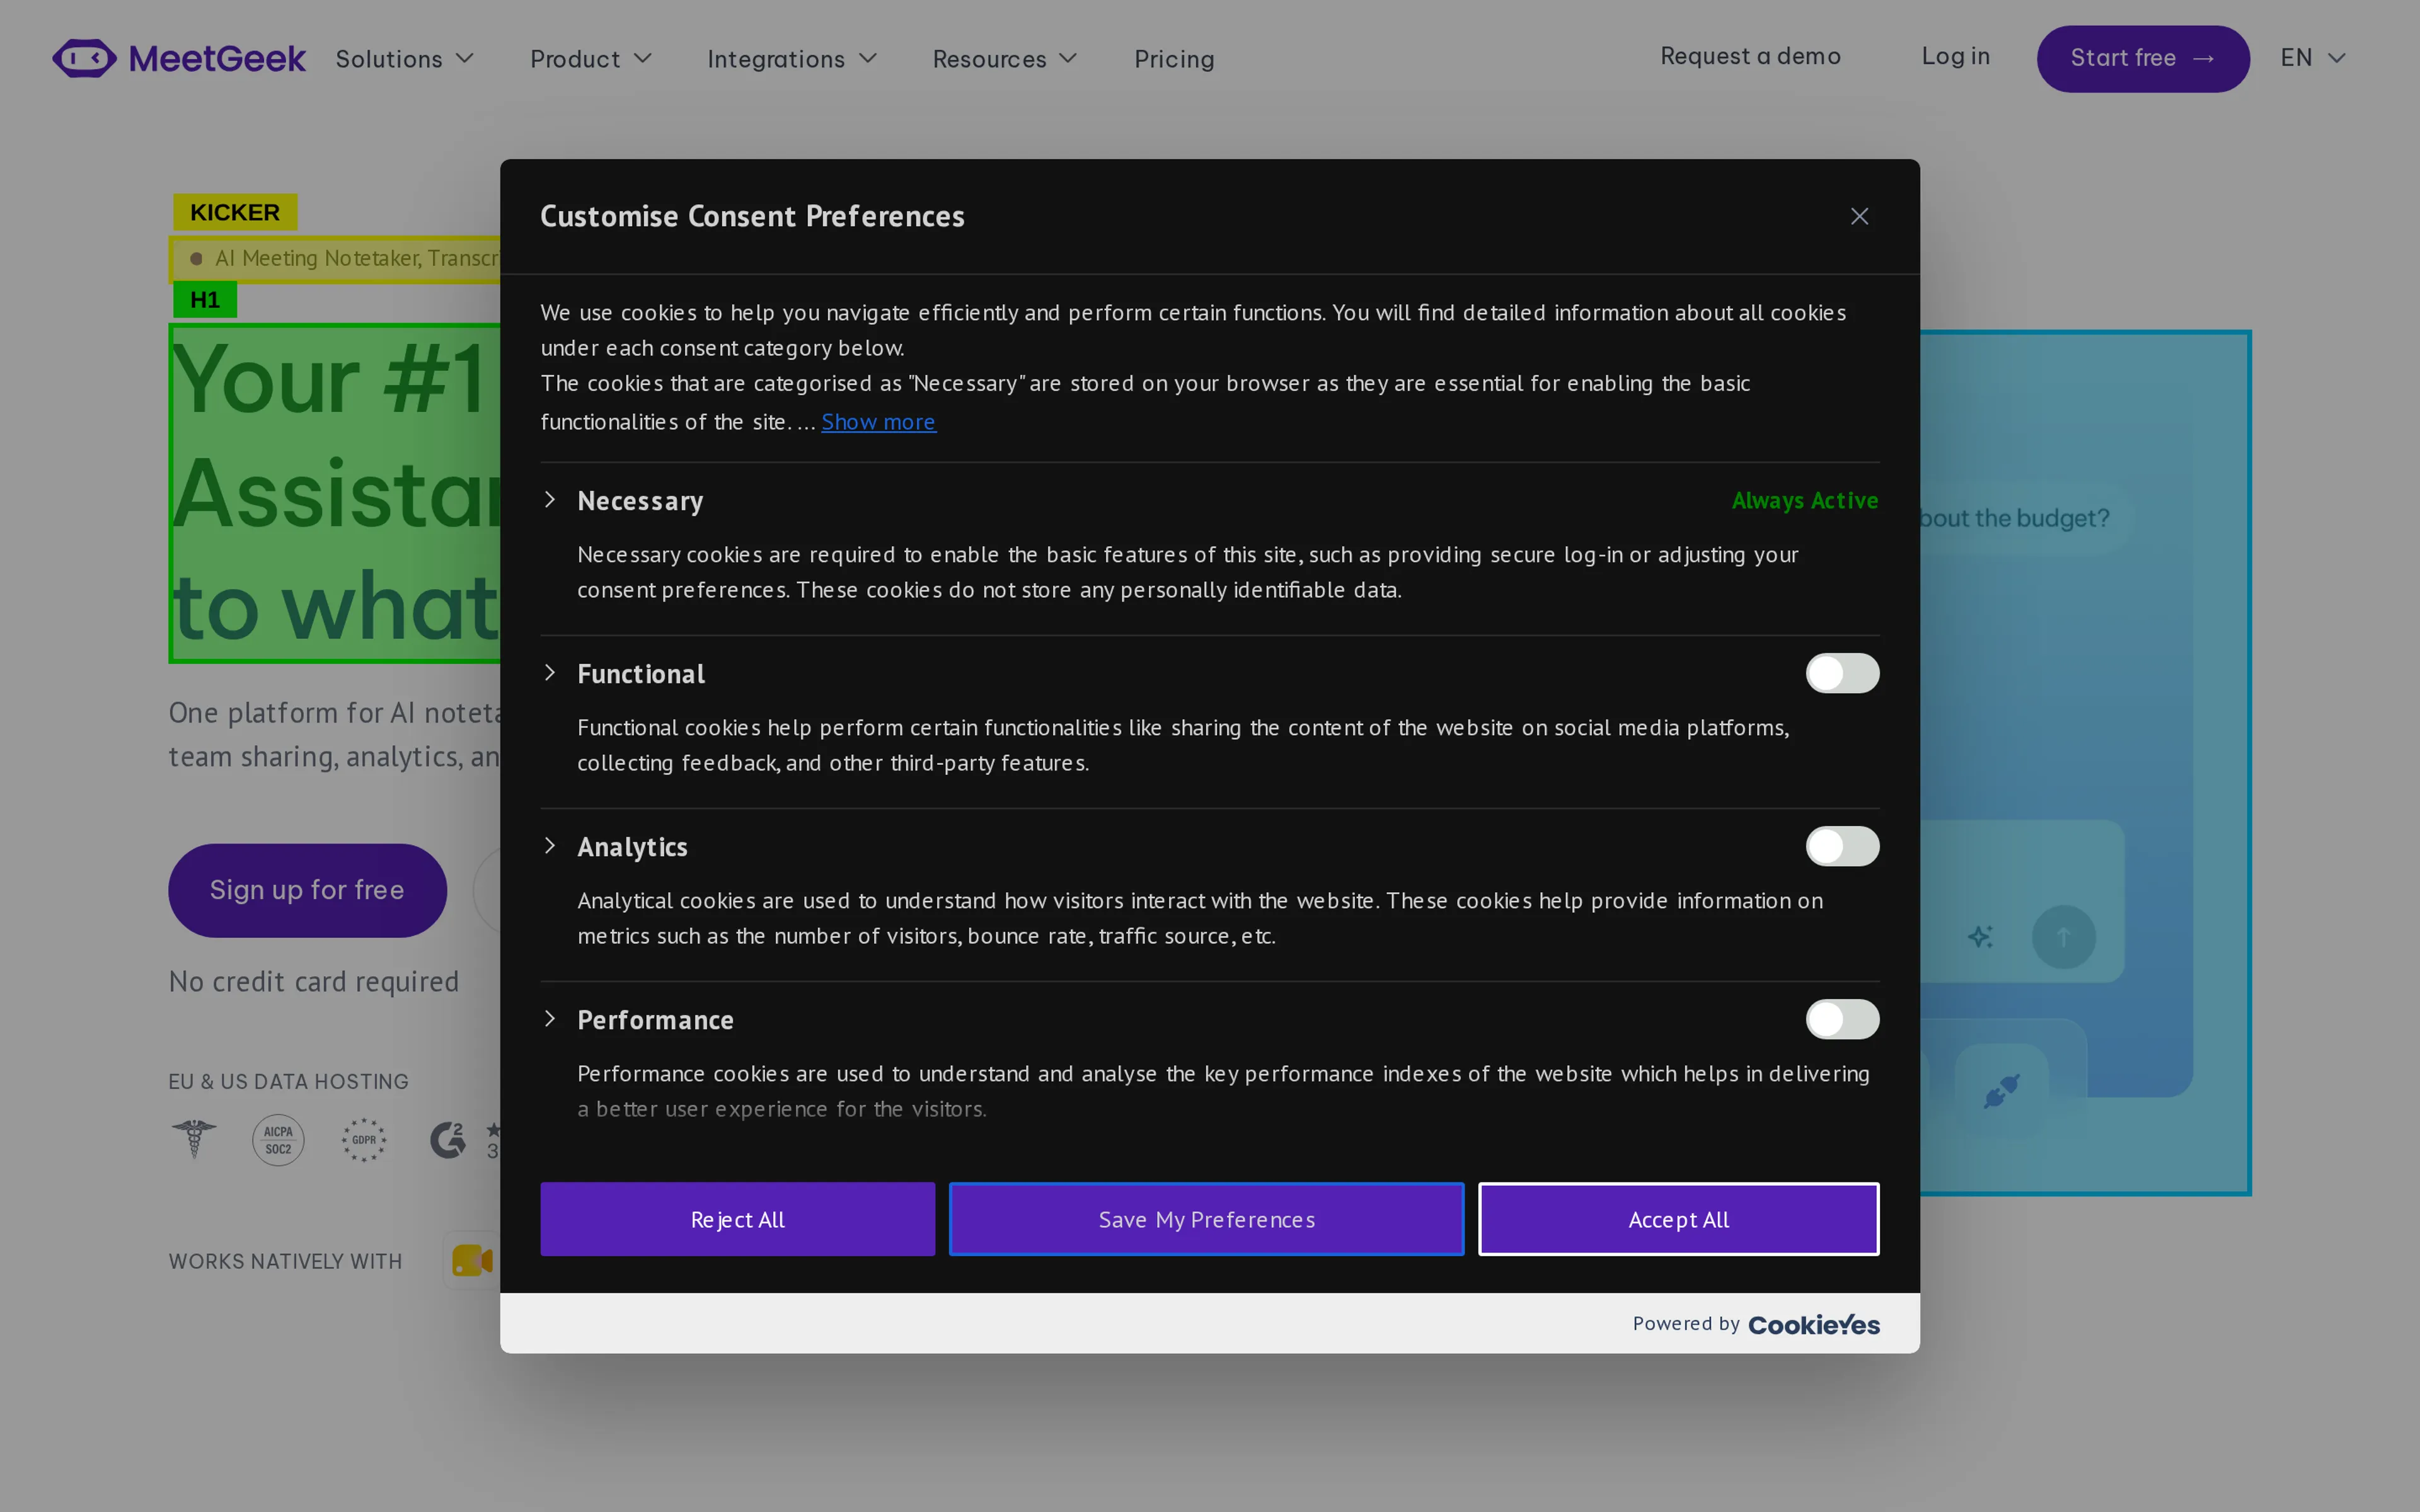Expand the Analytics cookies section
This screenshot has height=1512, width=2420.
[550, 845]
